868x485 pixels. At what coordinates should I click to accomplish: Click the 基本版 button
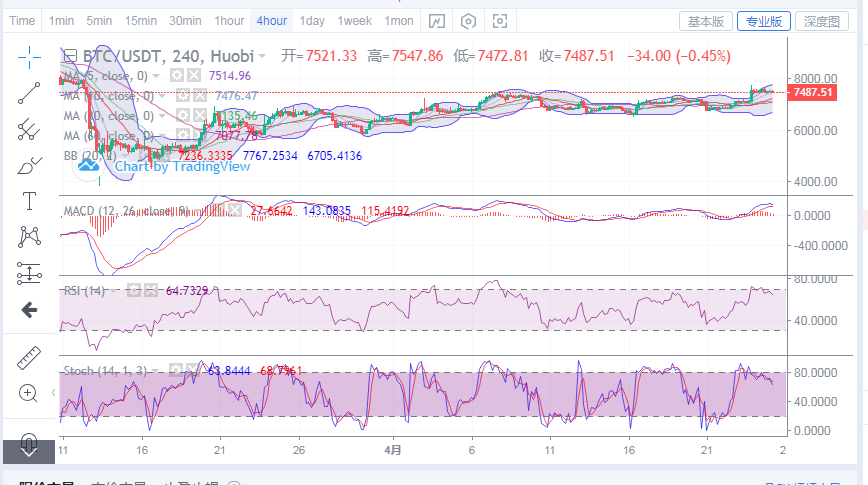(706, 21)
